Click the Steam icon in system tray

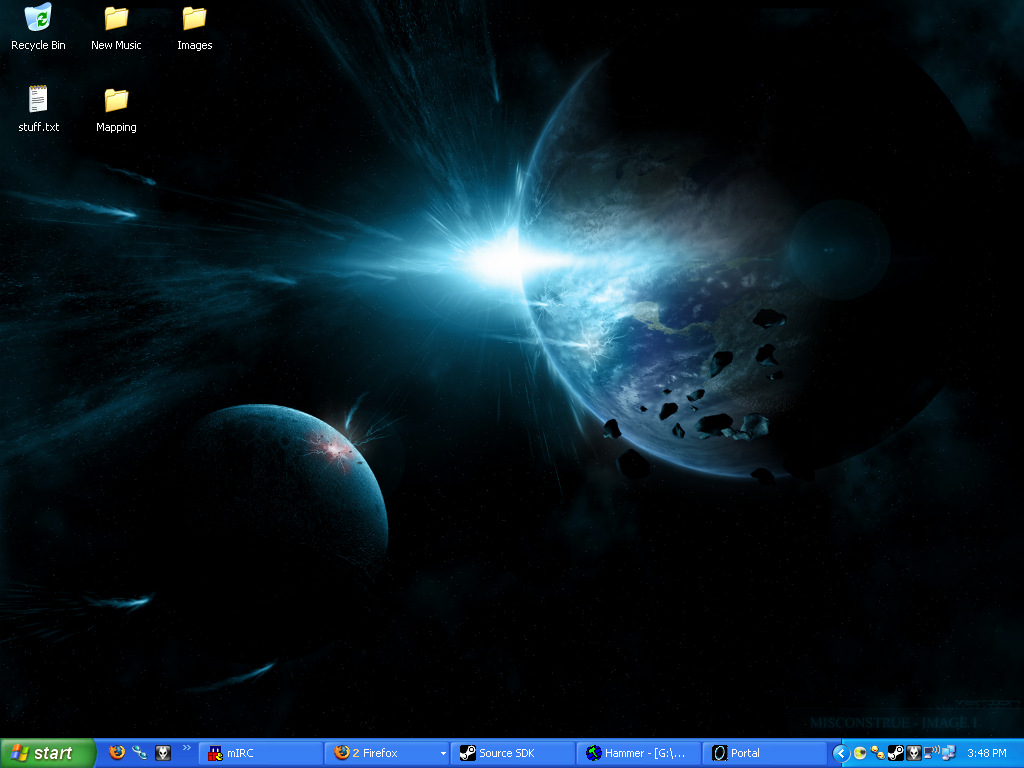click(896, 753)
